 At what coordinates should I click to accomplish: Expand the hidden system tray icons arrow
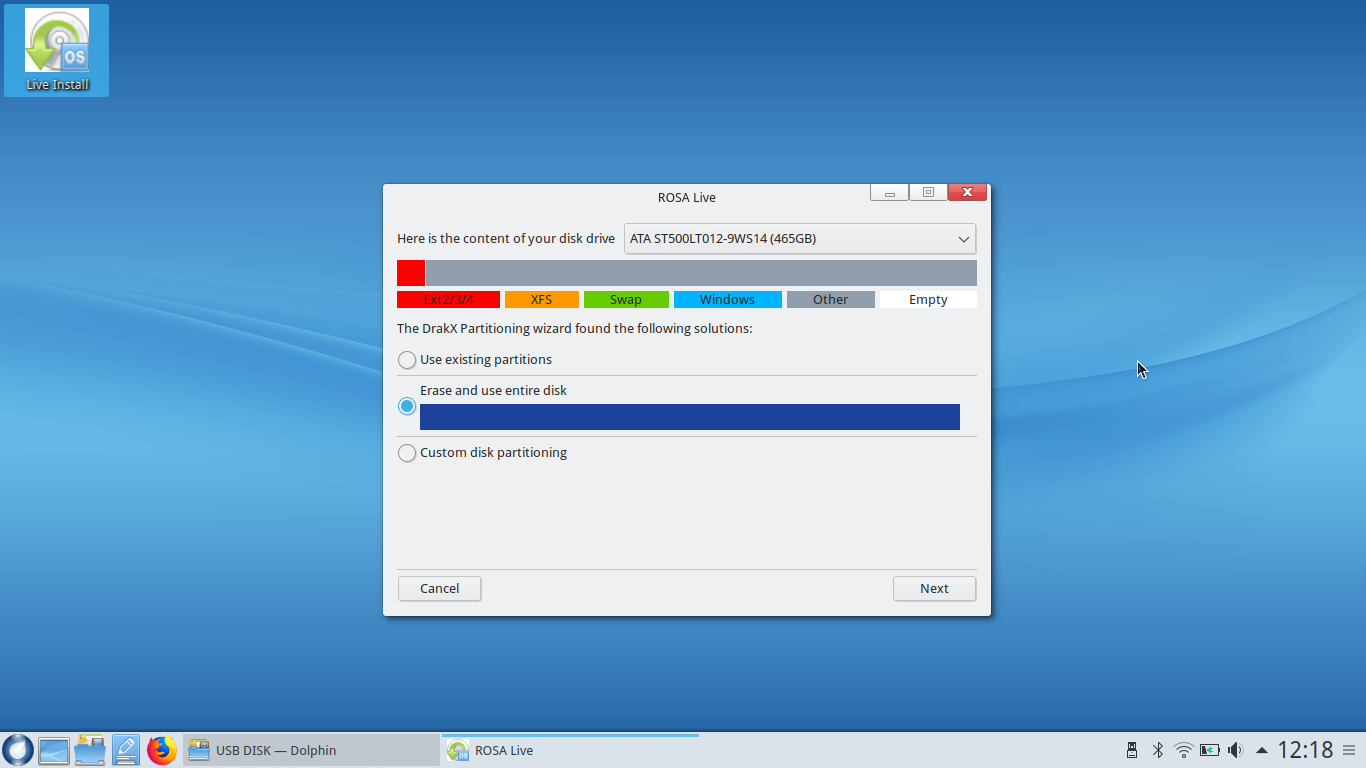point(1262,750)
